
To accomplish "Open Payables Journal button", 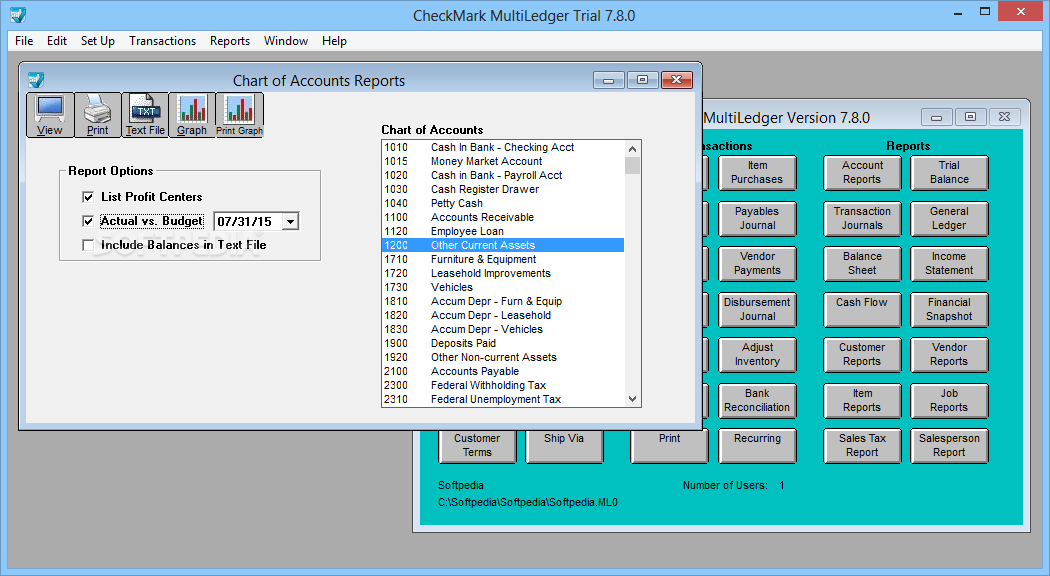I will tap(757, 218).
